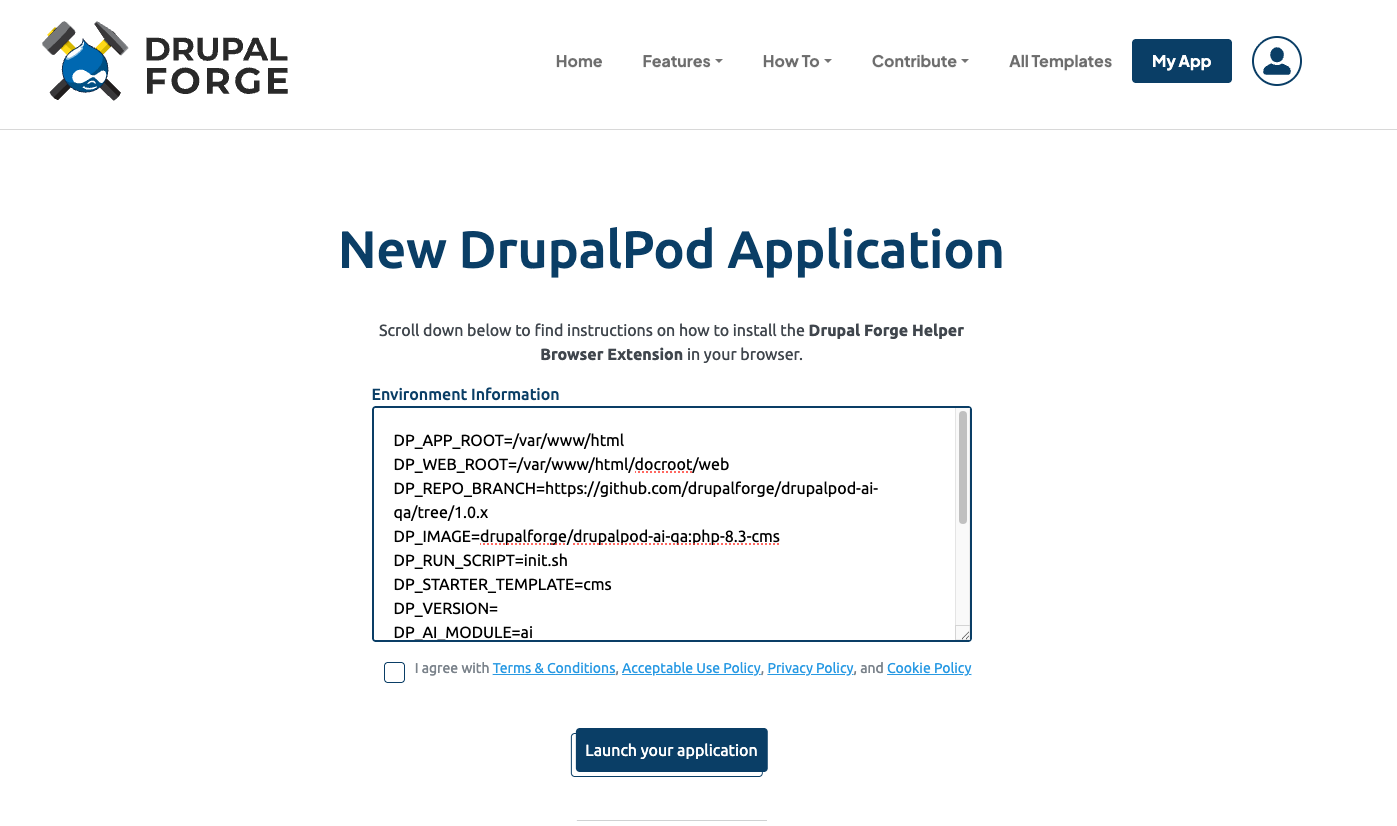Click the Drupal Forge logo
This screenshot has height=826, width=1397.
coord(165,61)
